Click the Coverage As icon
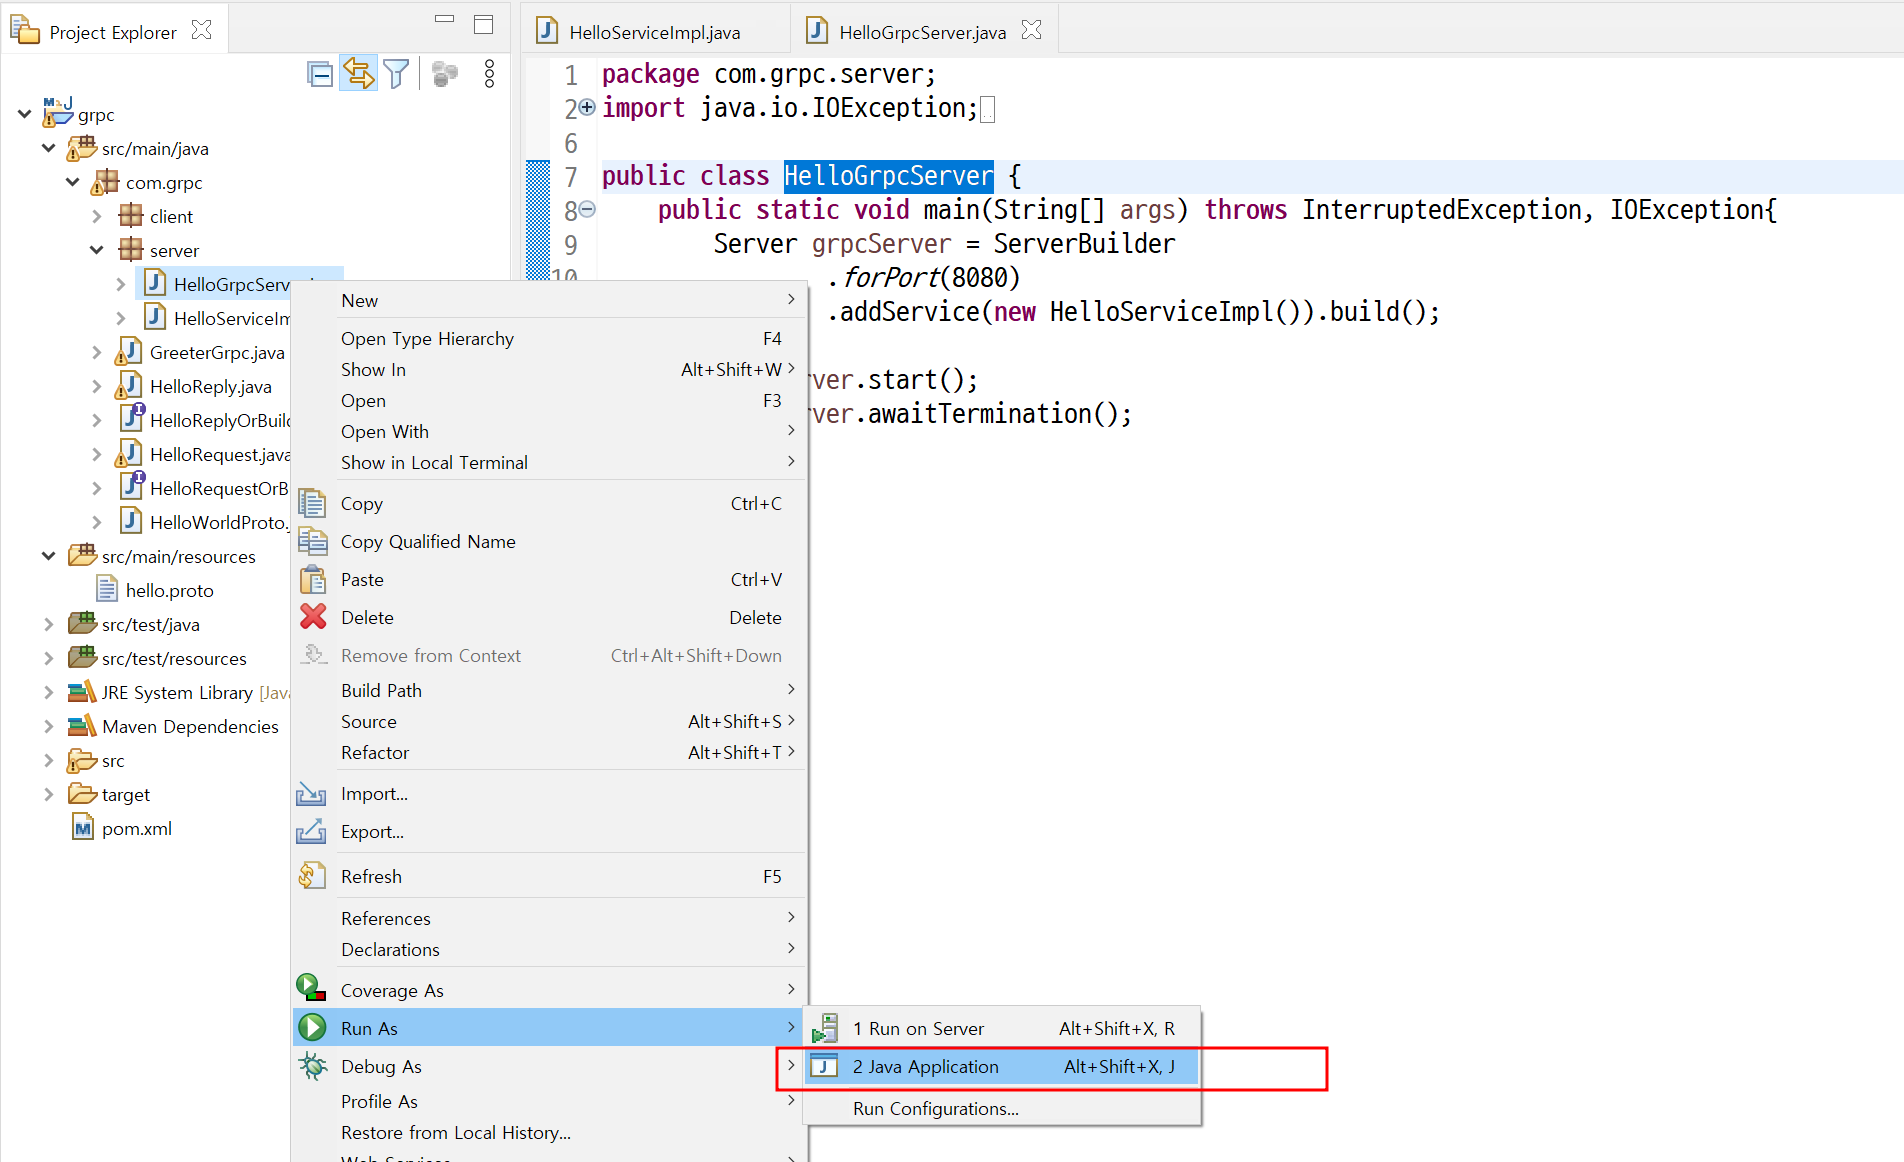This screenshot has height=1162, width=1904. [x=311, y=989]
